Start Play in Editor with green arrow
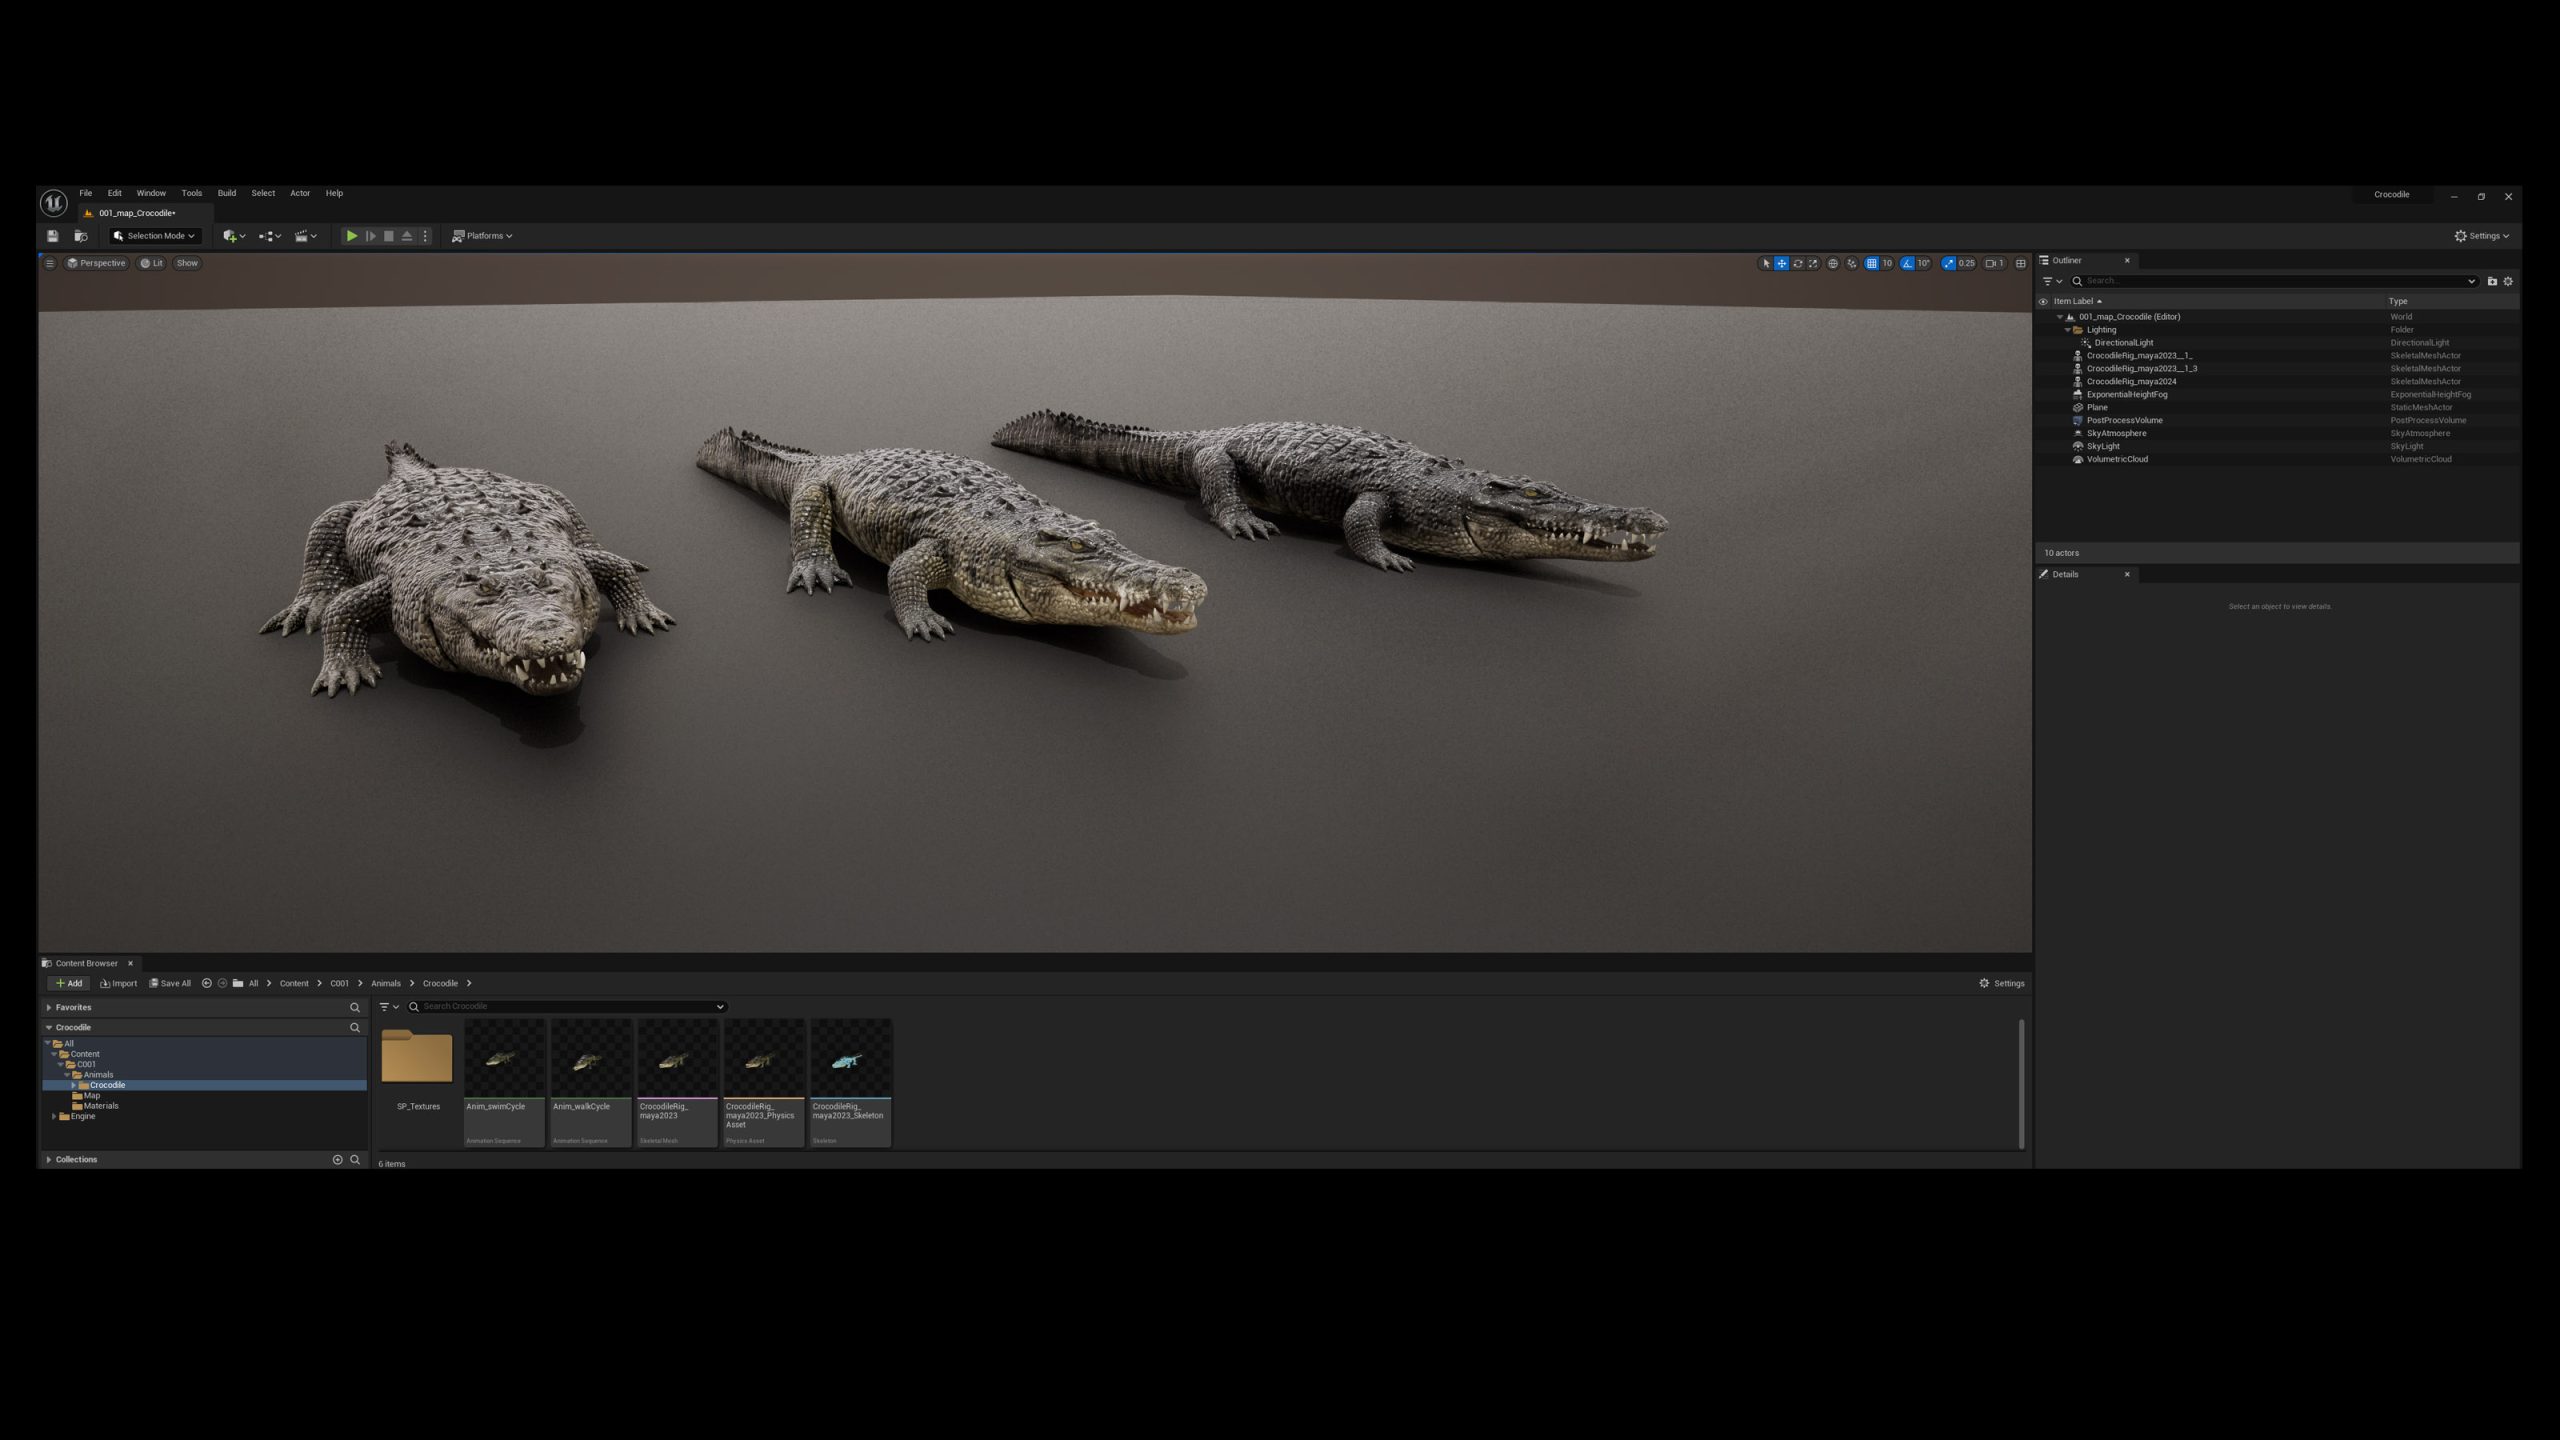The width and height of the screenshot is (2560, 1440). tap(351, 236)
